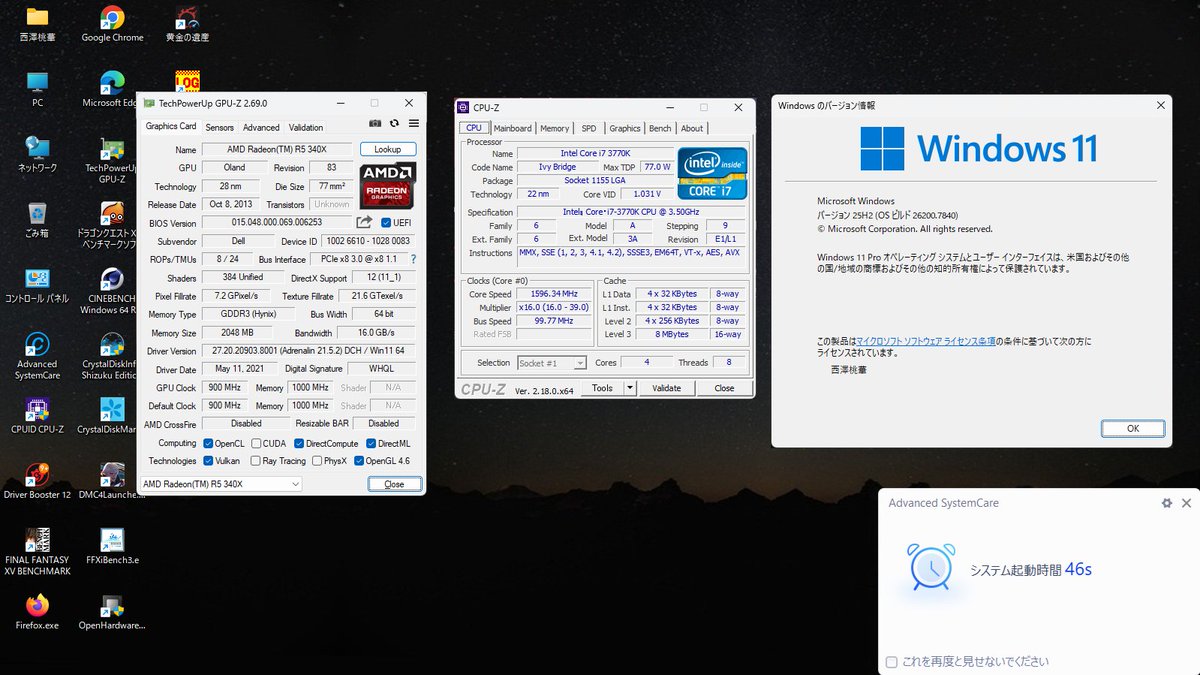Switch to CPU-Z Graphics tab

(x=625, y=128)
